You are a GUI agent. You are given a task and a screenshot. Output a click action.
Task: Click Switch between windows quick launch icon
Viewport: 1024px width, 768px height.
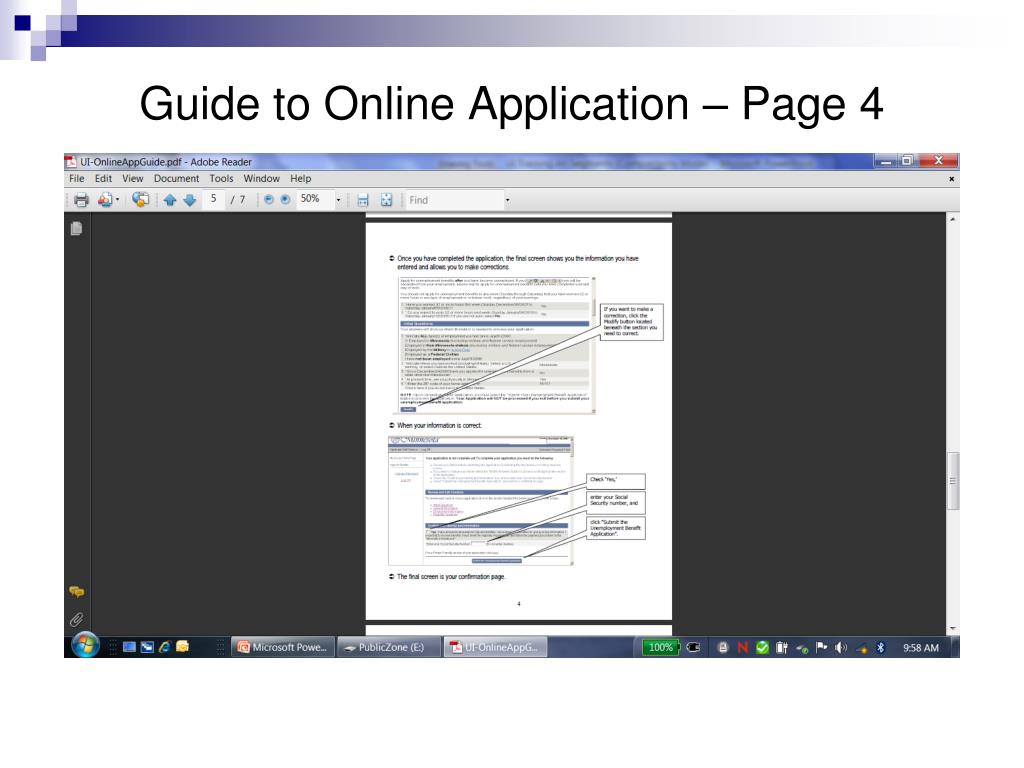[147, 647]
